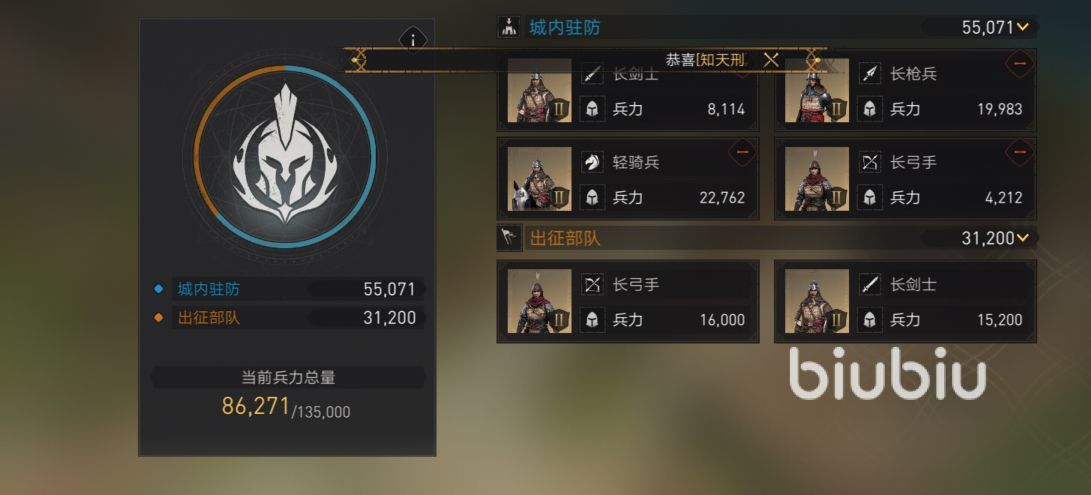The width and height of the screenshot is (1091, 495).
Task: Click the 当前兵力总量 label bar
Action: click(288, 377)
